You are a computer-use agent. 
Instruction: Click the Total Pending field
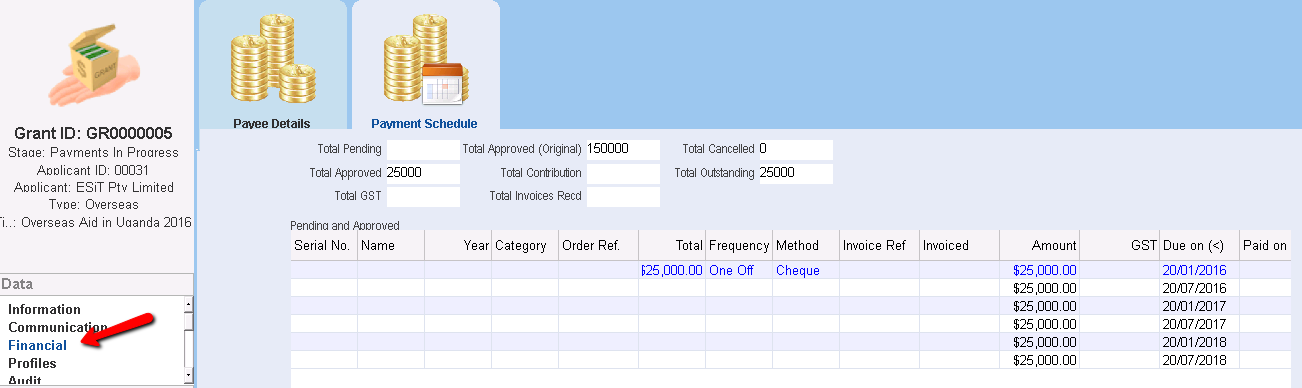coord(423,149)
